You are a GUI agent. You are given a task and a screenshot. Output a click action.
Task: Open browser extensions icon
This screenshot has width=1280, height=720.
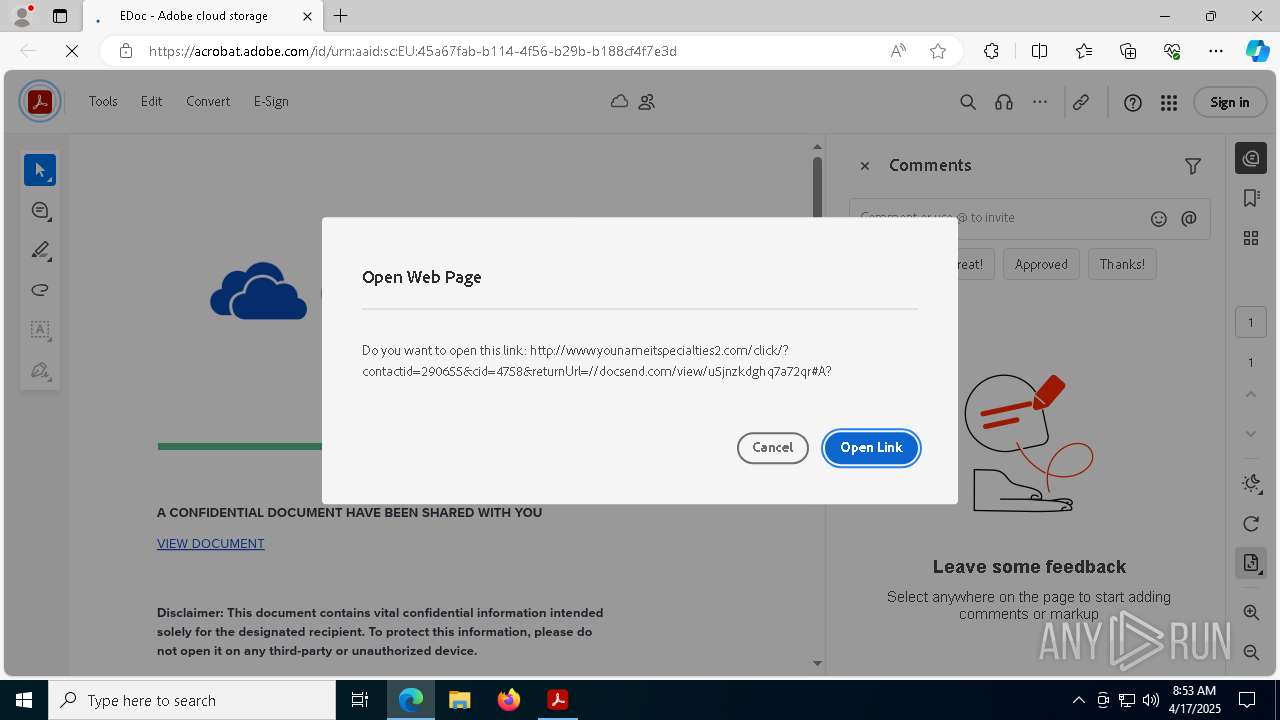pos(991,51)
